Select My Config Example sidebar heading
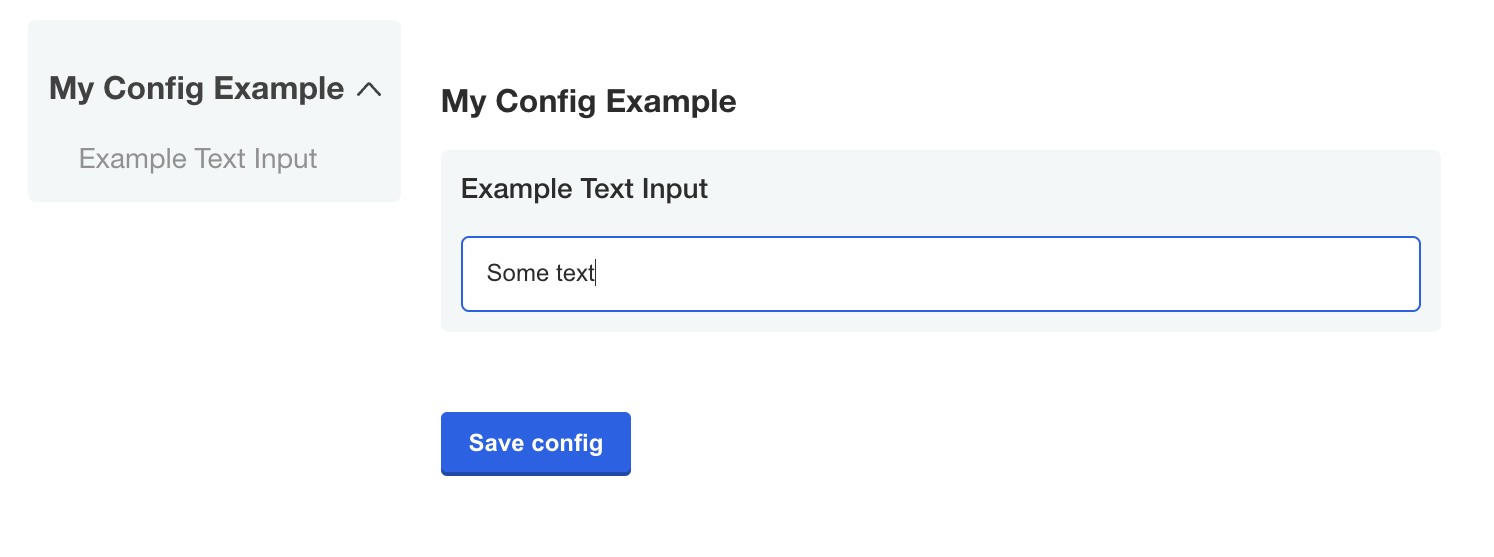Viewport: 1494px width, 557px height. click(197, 89)
